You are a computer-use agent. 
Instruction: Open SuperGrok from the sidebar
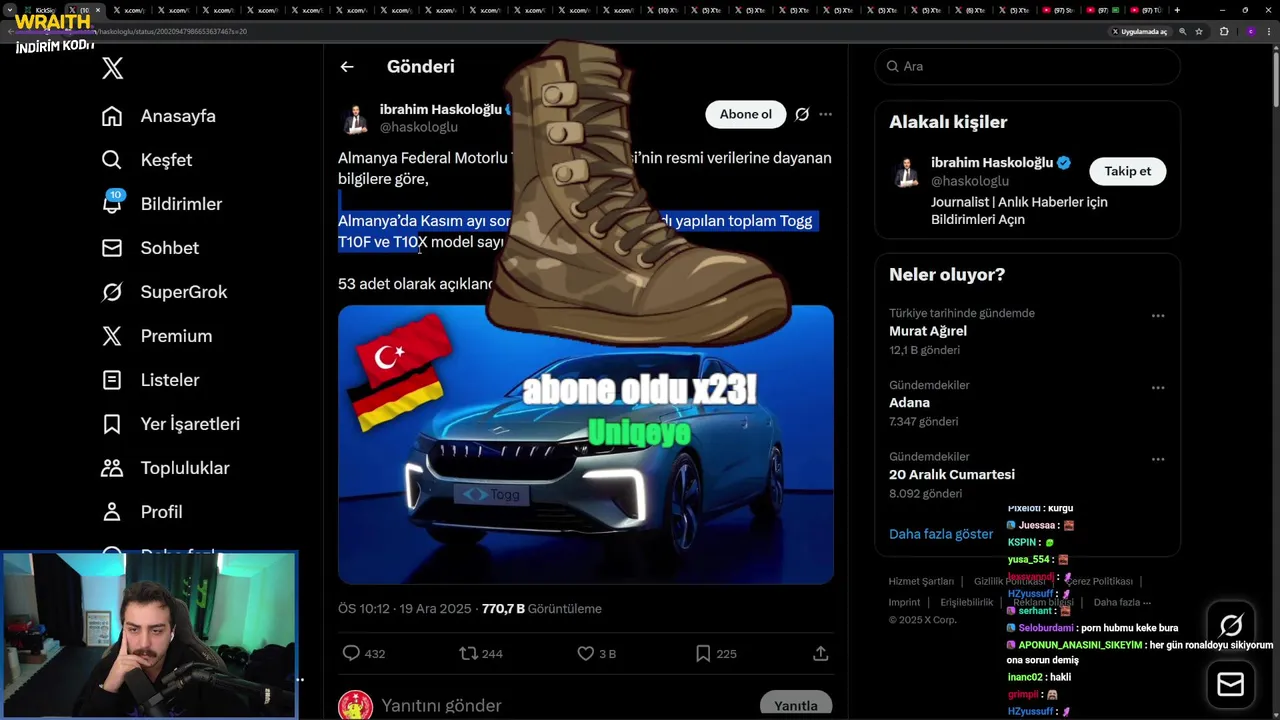pos(165,292)
